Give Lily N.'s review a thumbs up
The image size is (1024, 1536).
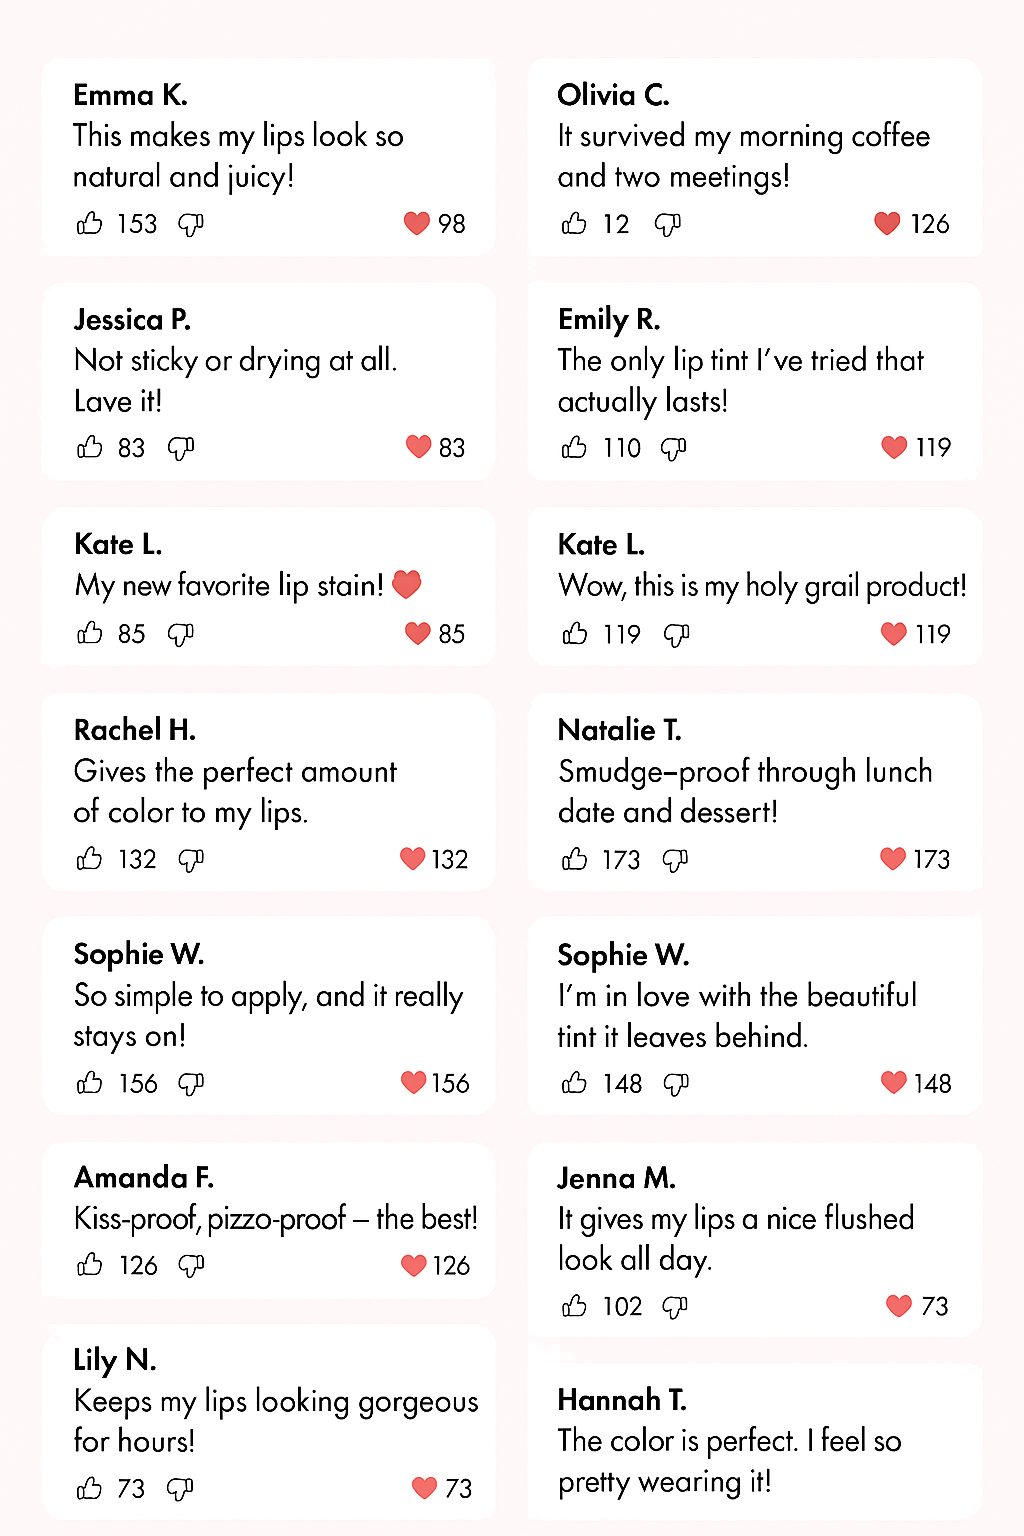(x=90, y=1489)
